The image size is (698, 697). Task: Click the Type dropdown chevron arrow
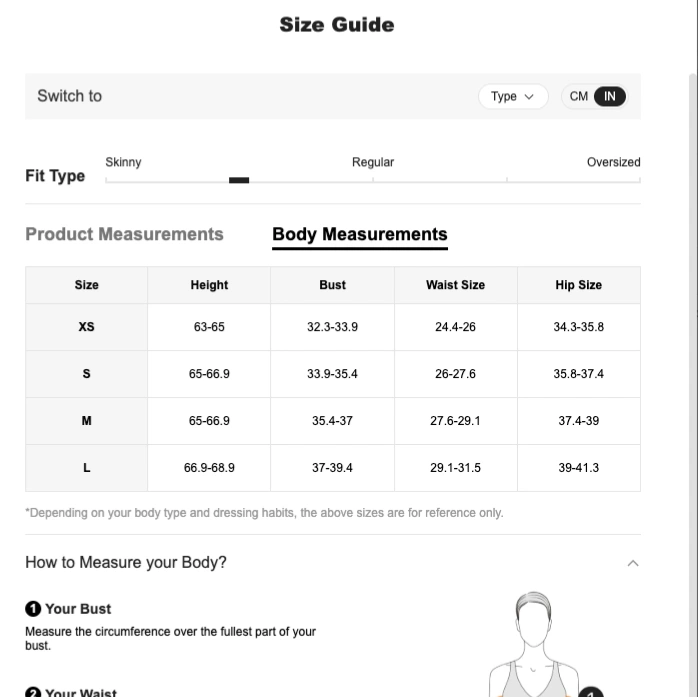529,97
